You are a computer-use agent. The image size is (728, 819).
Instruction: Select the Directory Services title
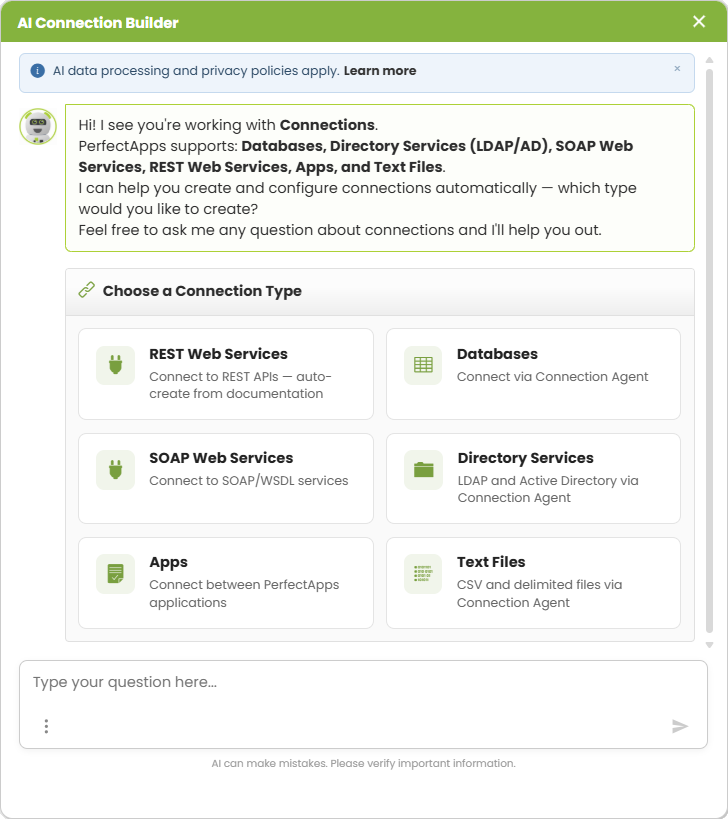click(525, 458)
